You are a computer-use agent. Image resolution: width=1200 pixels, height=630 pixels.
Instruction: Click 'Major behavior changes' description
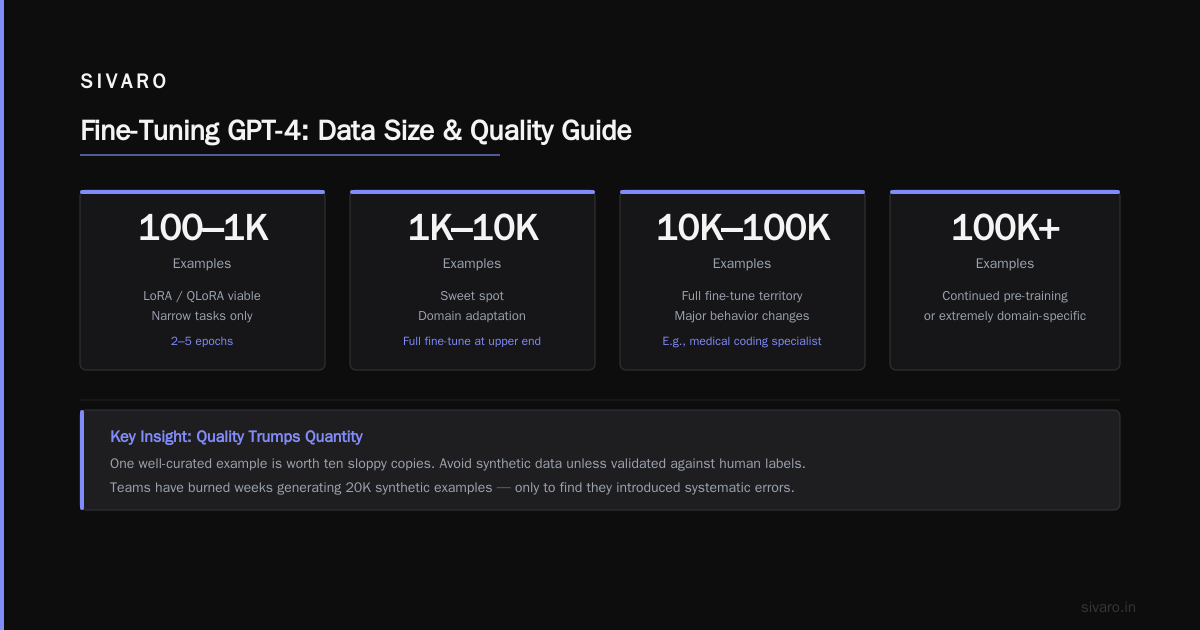coord(742,316)
